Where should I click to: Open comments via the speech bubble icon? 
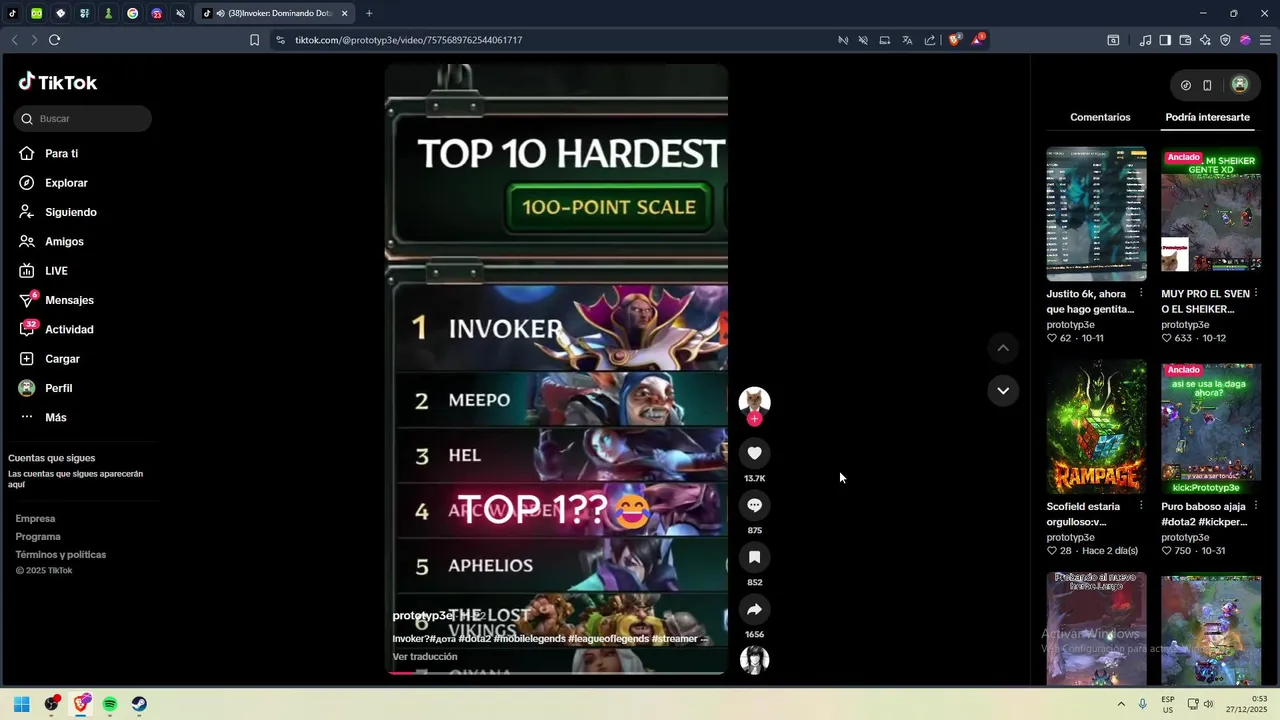coord(754,505)
